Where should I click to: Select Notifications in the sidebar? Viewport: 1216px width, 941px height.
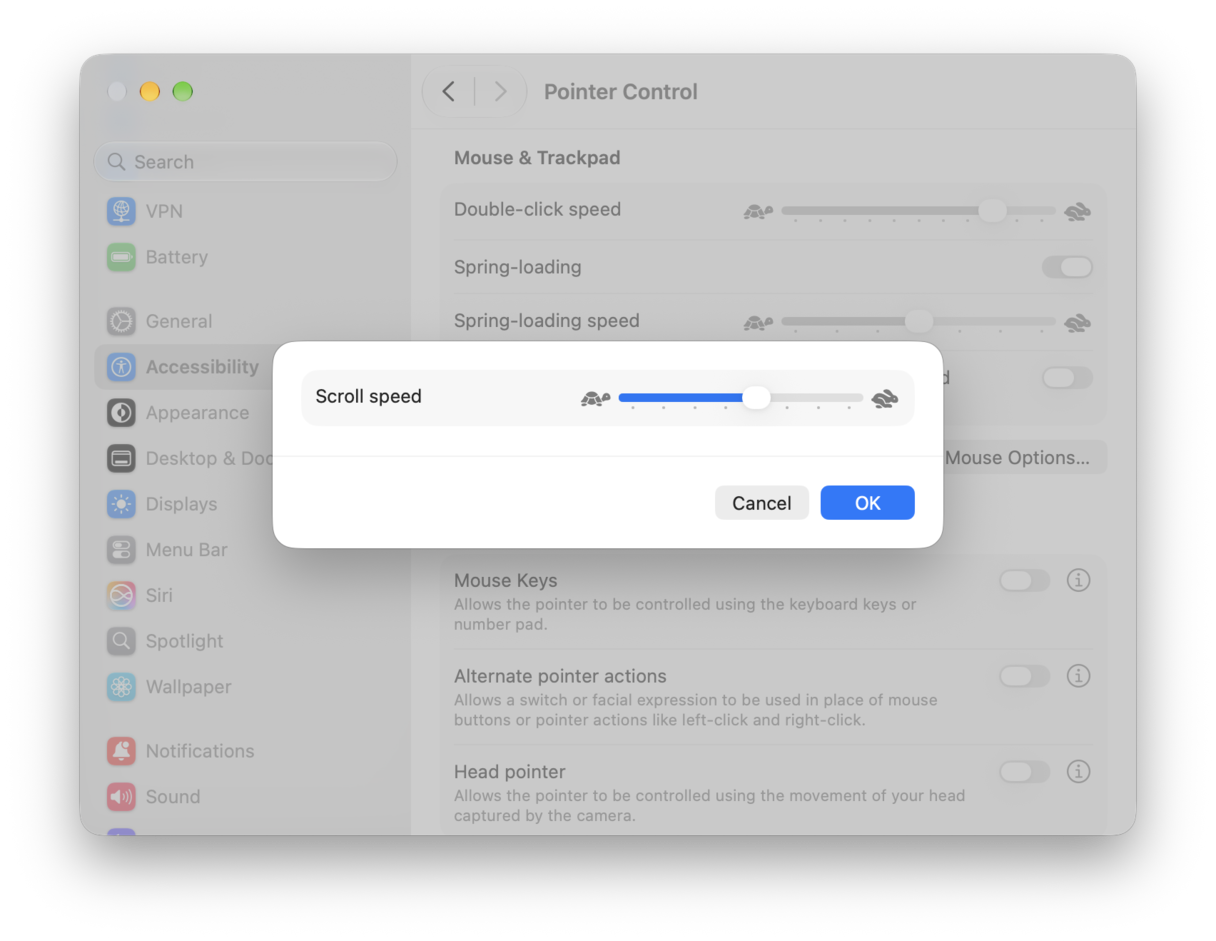tap(245, 751)
